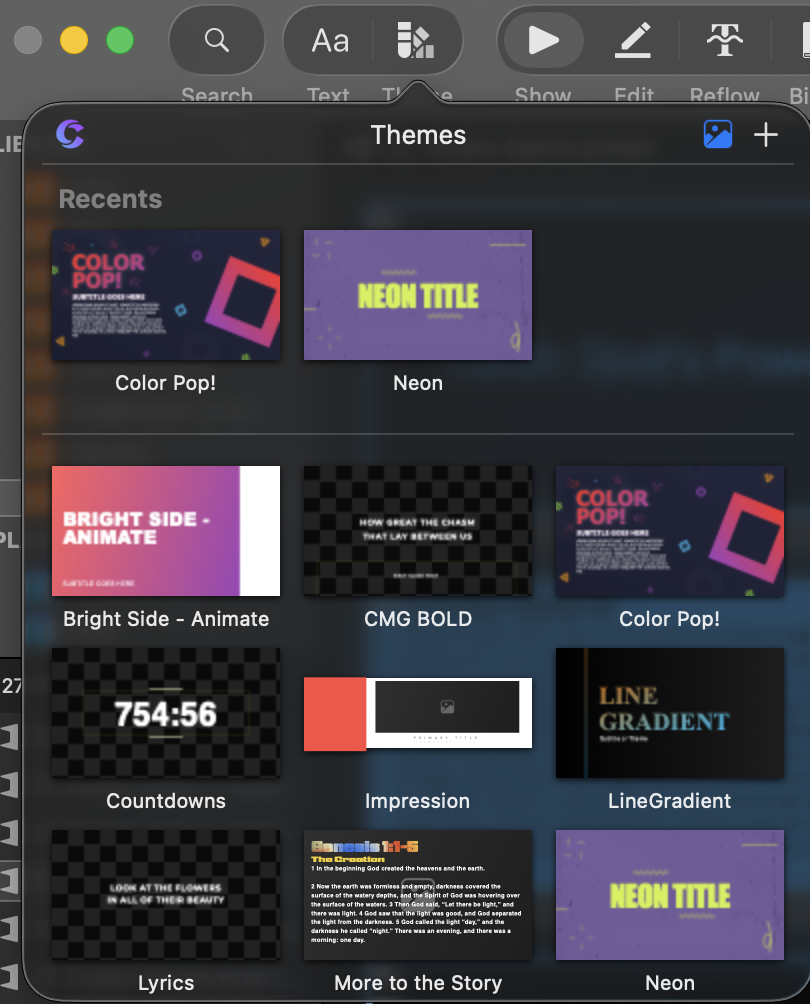
Task: Click the Impression label text
Action: pyautogui.click(x=417, y=801)
